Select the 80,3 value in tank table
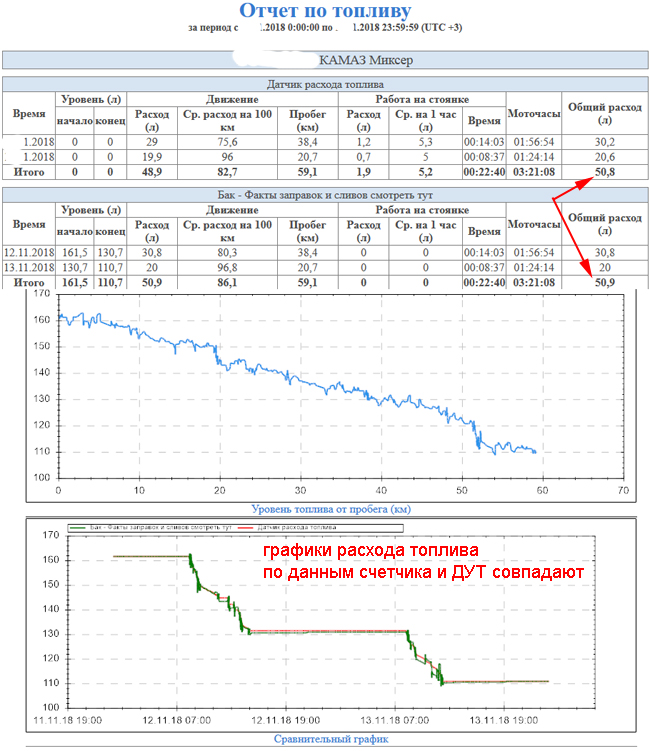Screen dimensions: 650x751 tap(229, 254)
